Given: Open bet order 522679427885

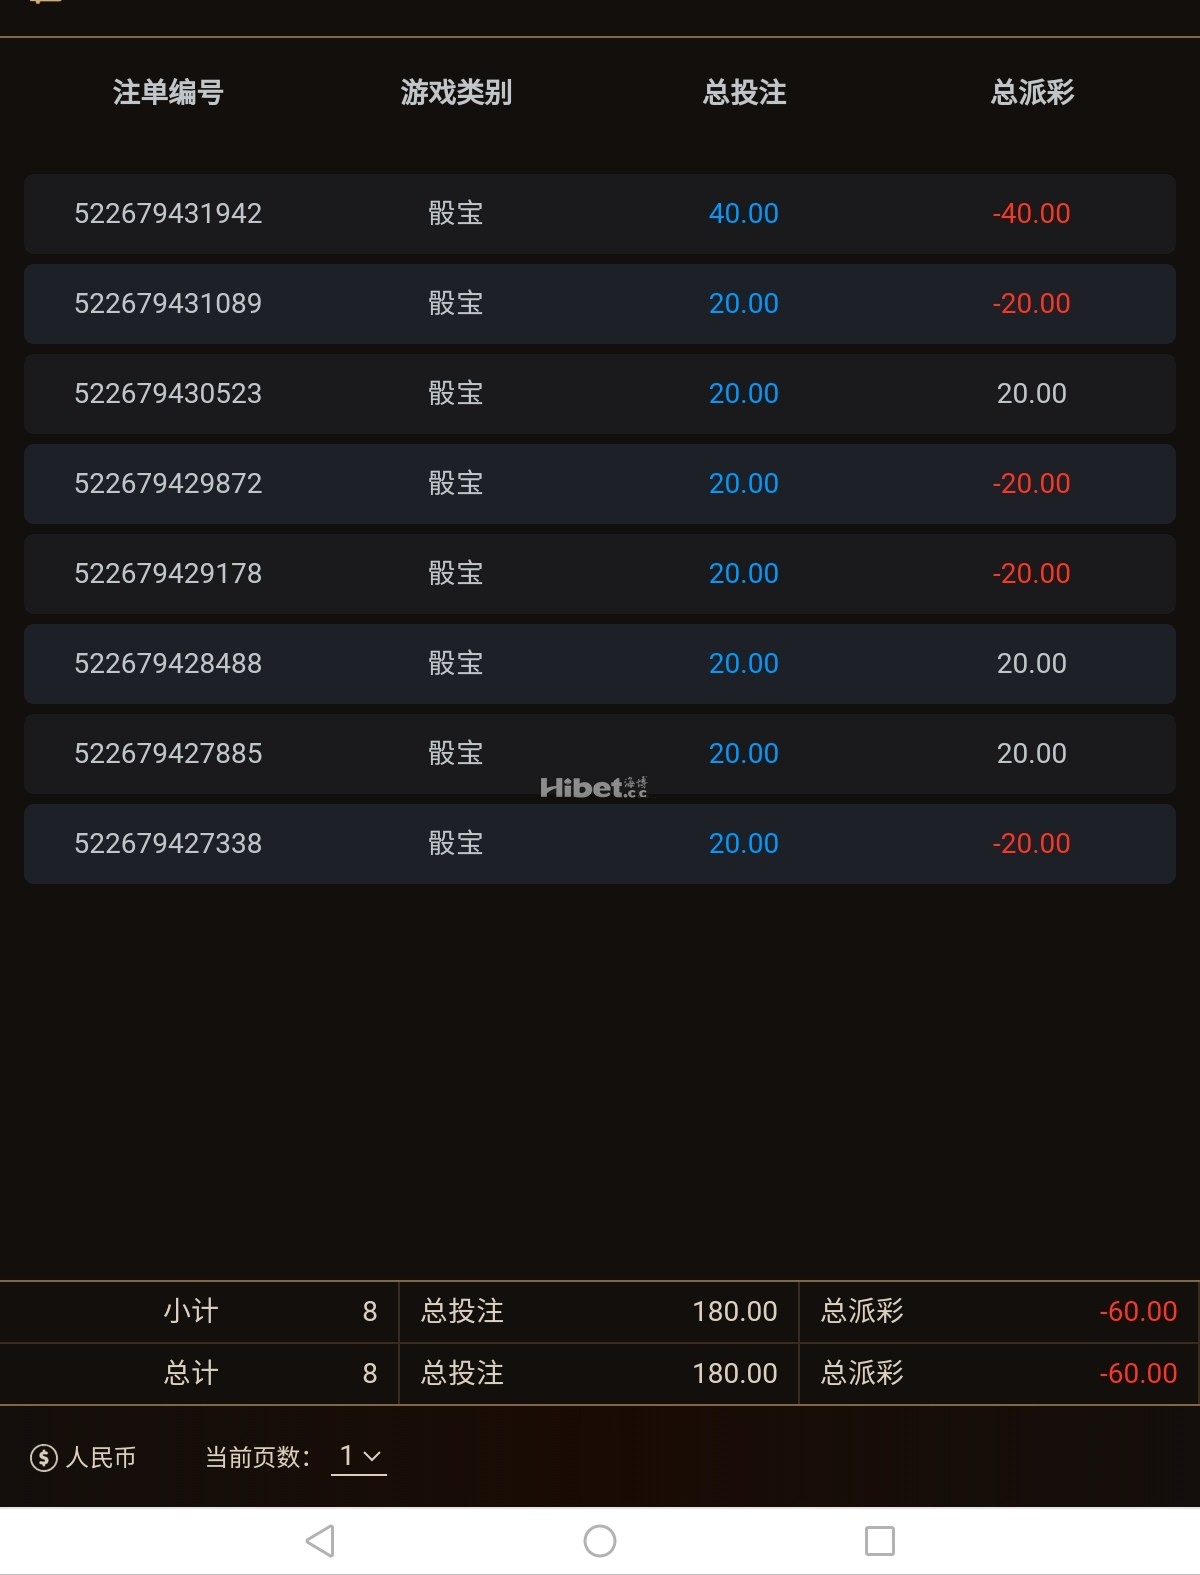Looking at the screenshot, I should (168, 754).
